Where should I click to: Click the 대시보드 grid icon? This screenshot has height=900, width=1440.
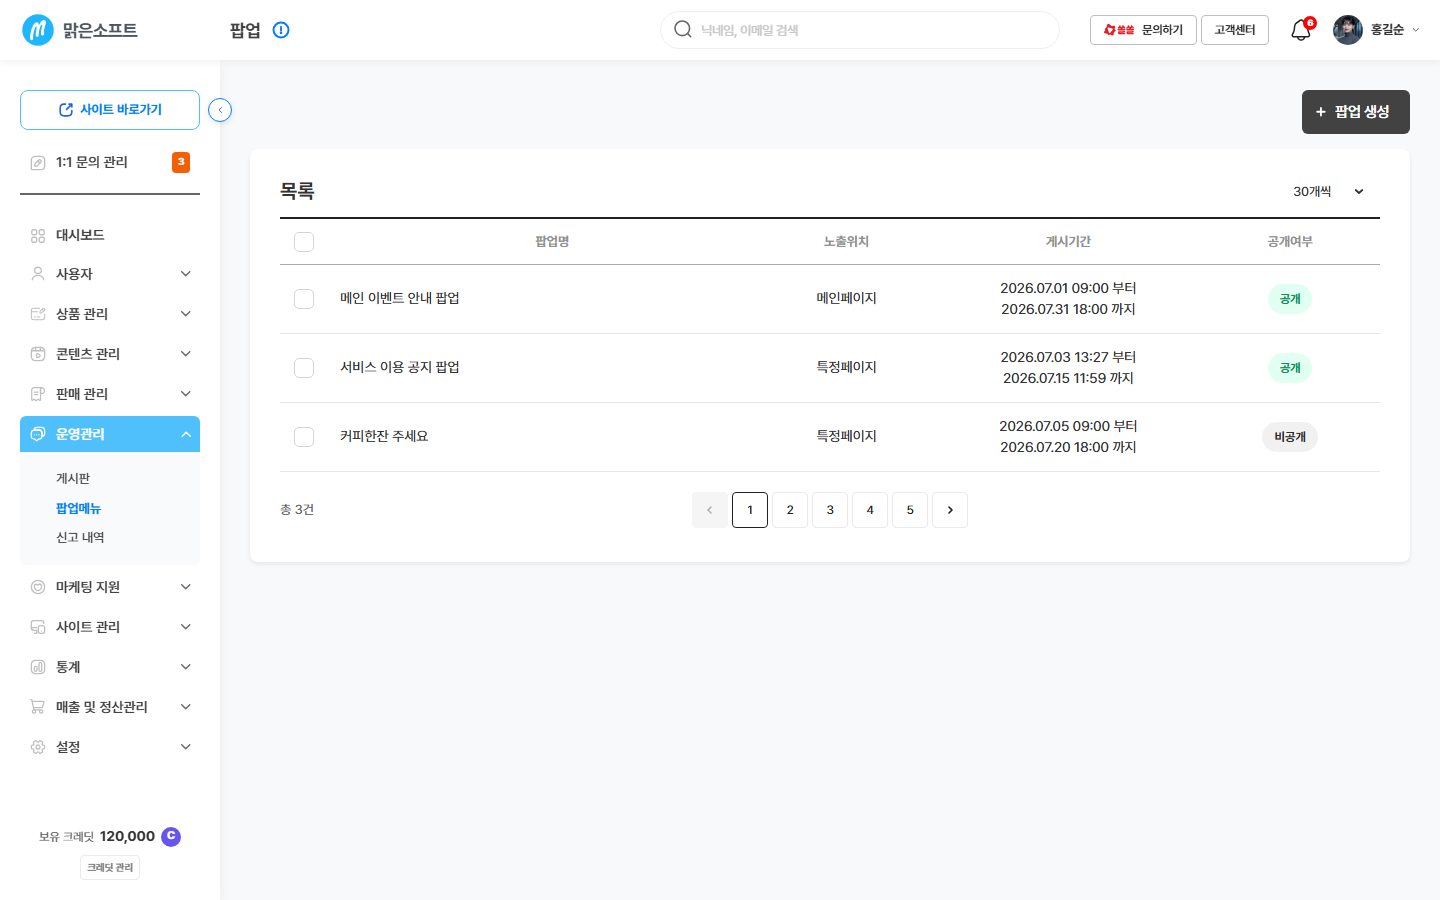(38, 236)
